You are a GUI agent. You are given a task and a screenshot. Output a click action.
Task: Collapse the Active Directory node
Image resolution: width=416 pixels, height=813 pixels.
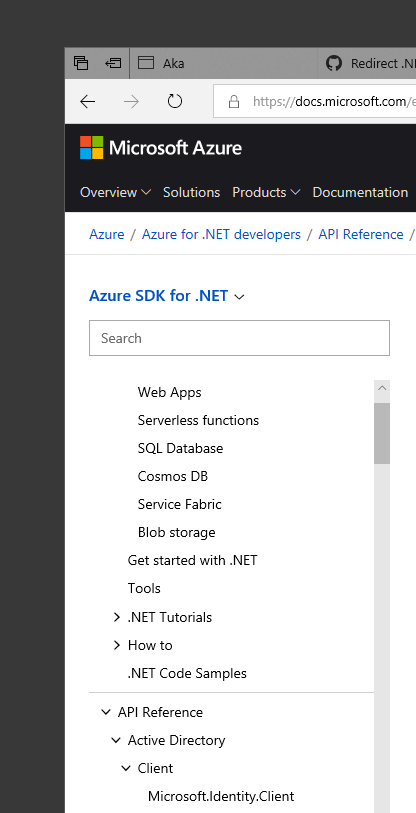116,740
